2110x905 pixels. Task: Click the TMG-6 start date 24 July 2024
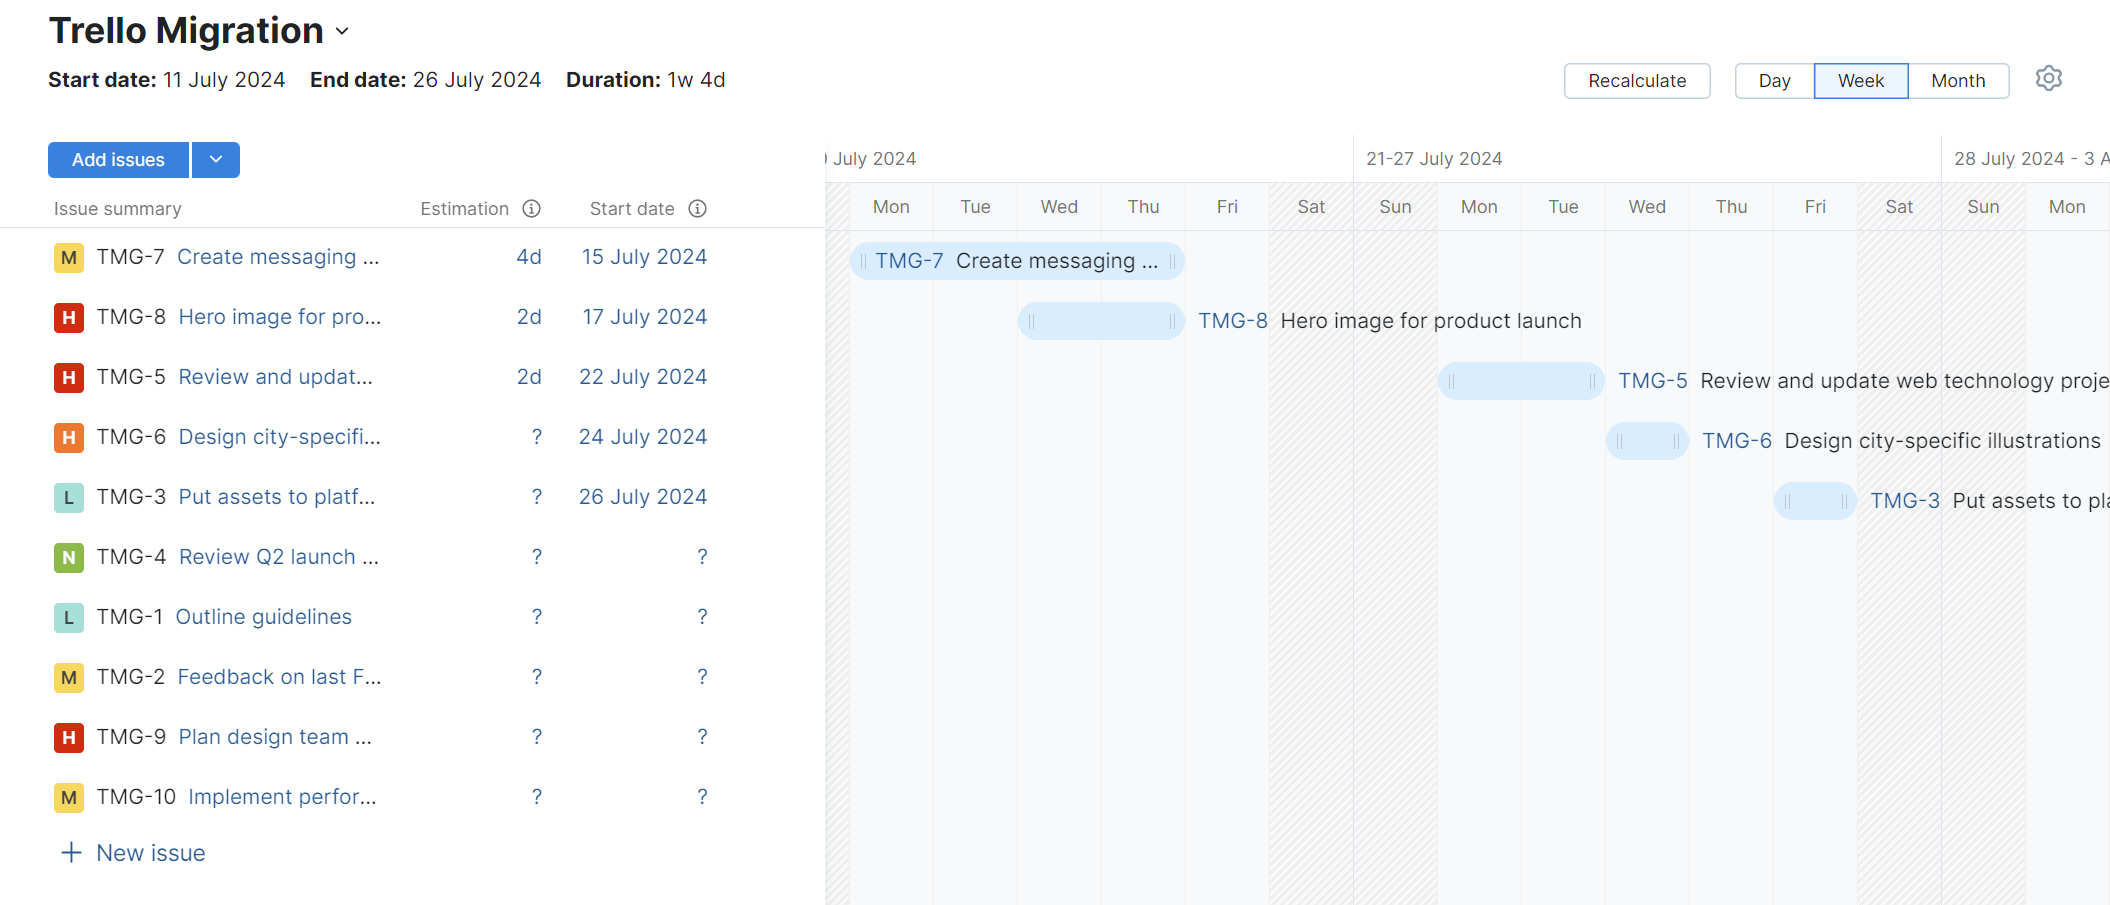pyautogui.click(x=642, y=437)
